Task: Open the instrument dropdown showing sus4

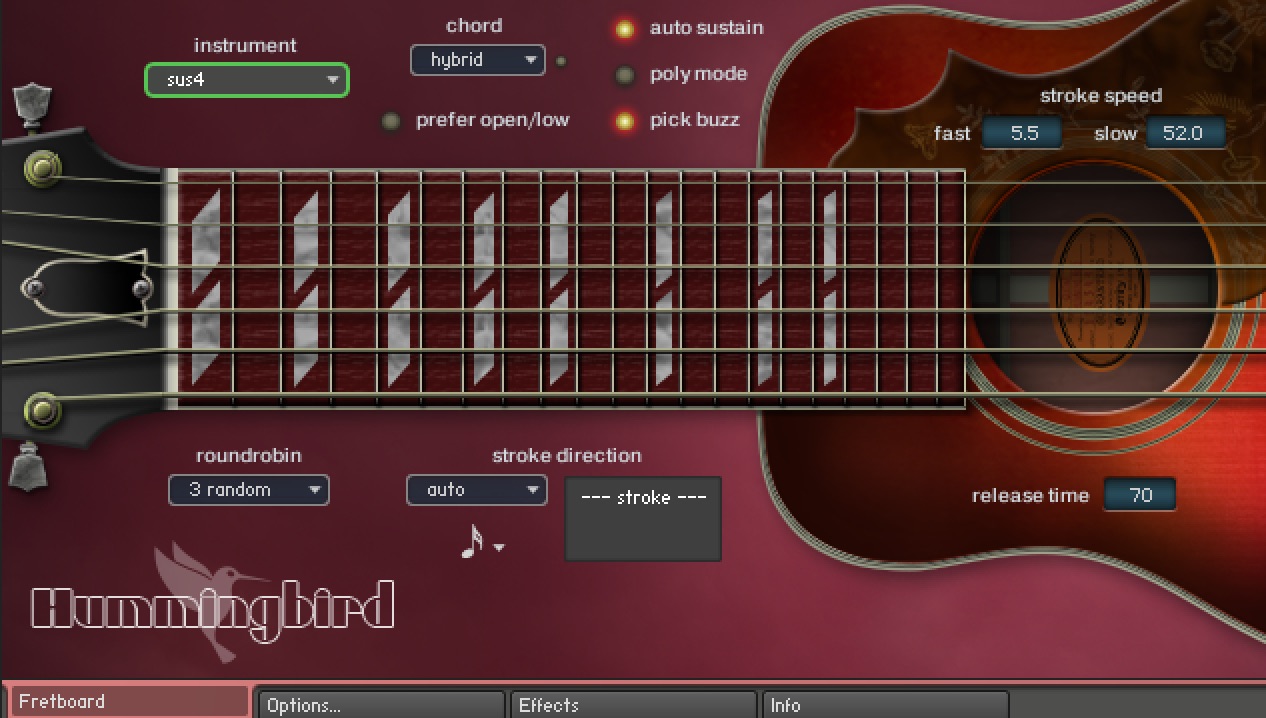Action: pos(247,80)
